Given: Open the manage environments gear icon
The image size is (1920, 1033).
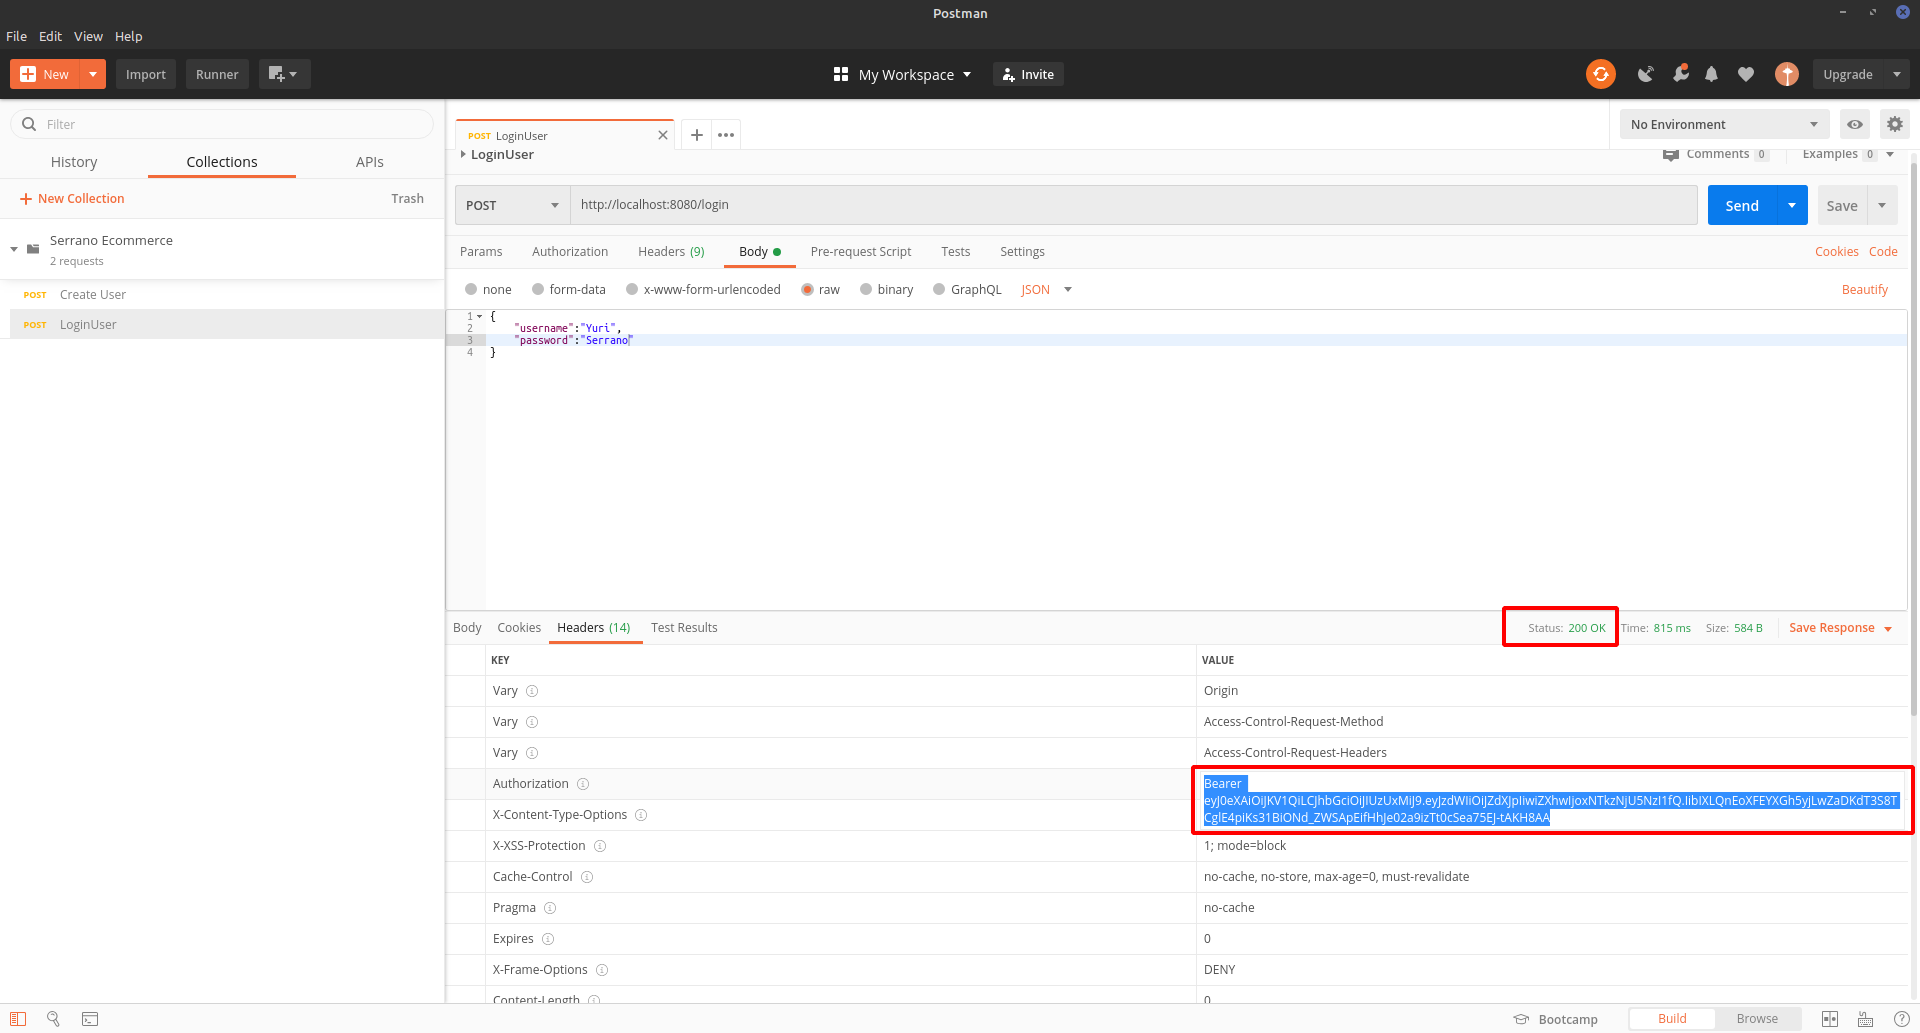Looking at the screenshot, I should coord(1895,124).
